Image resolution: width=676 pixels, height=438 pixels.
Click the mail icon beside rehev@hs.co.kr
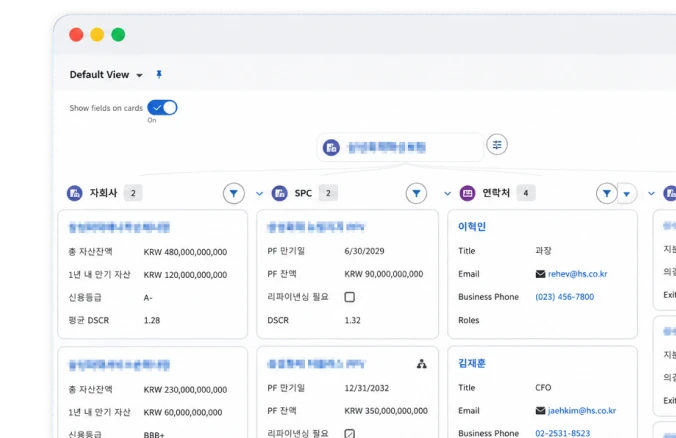point(540,274)
